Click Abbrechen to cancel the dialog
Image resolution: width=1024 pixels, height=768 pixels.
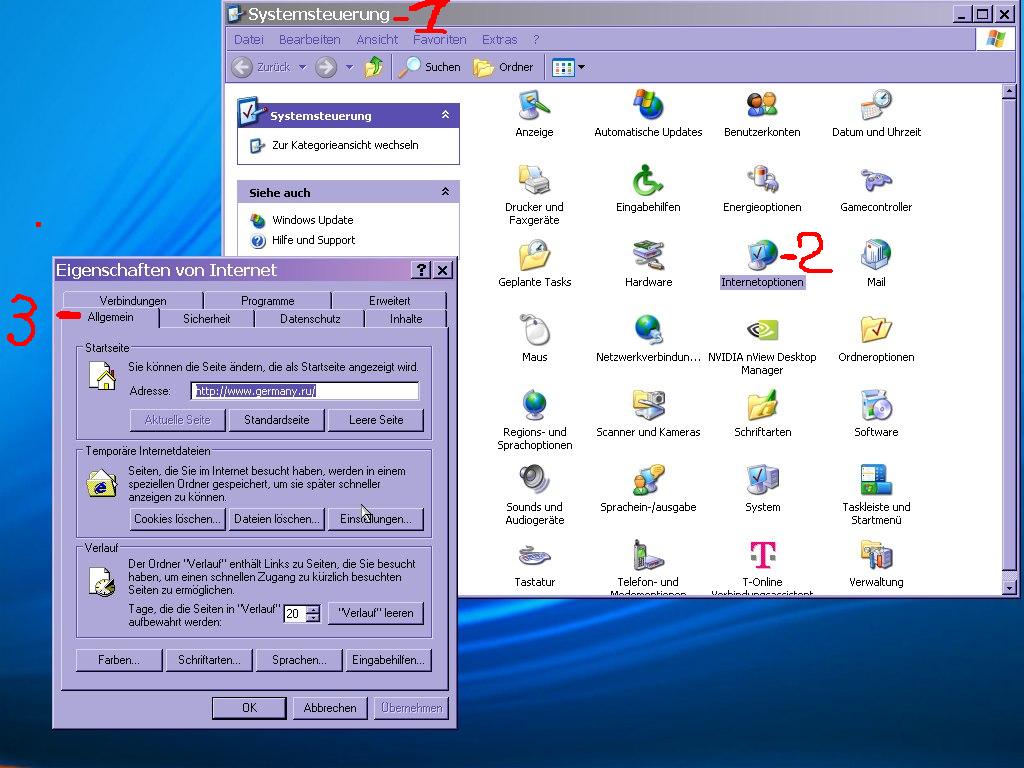pos(330,708)
